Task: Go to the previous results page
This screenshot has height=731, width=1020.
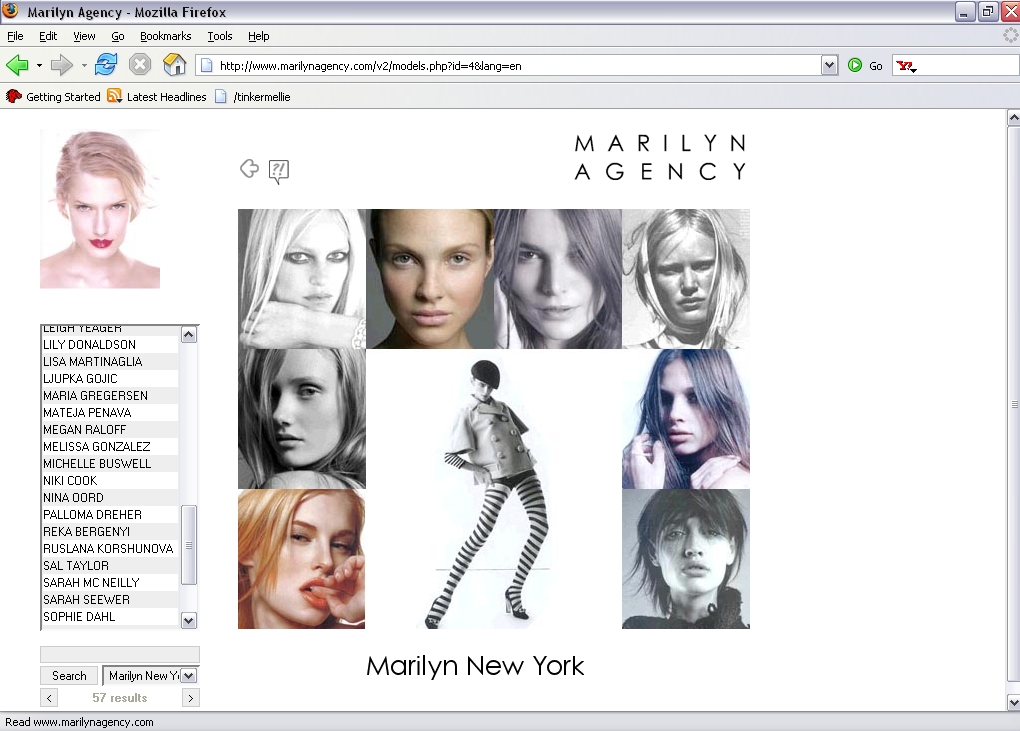Action: click(x=49, y=698)
